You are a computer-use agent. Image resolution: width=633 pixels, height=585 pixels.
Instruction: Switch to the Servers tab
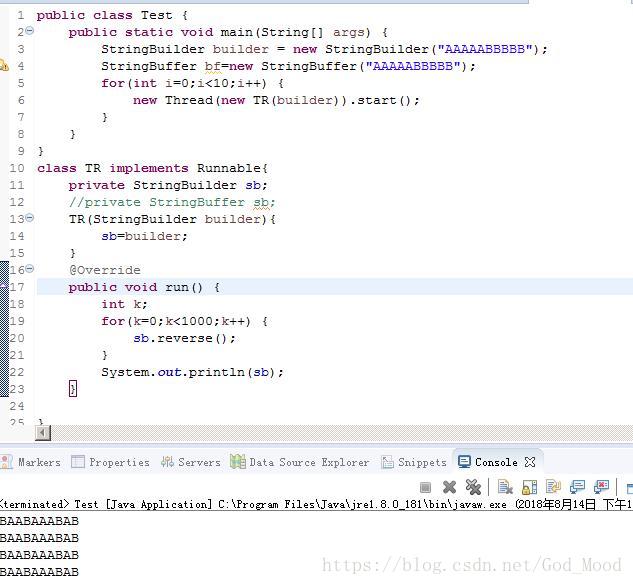pyautogui.click(x=191, y=462)
